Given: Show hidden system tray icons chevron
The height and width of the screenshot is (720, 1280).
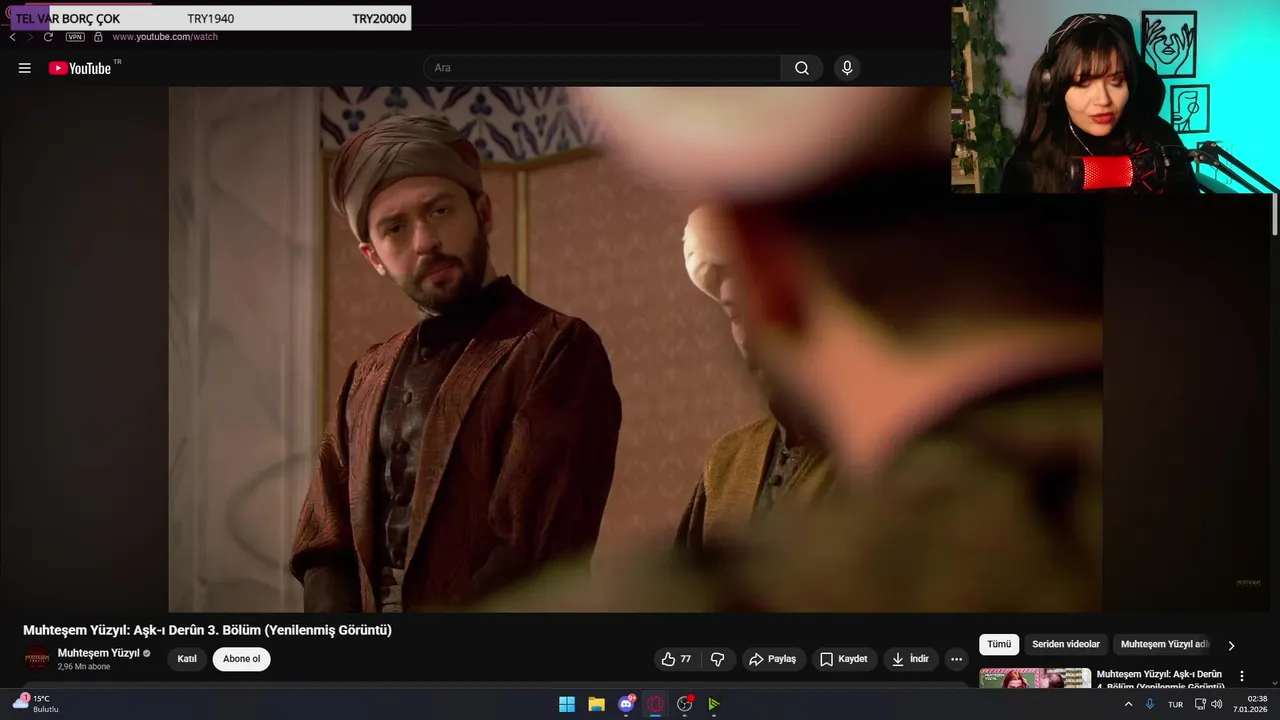Looking at the screenshot, I should pyautogui.click(x=1129, y=704).
